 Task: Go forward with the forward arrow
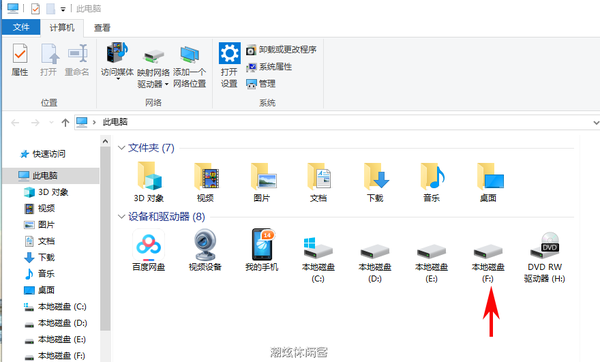[35, 122]
